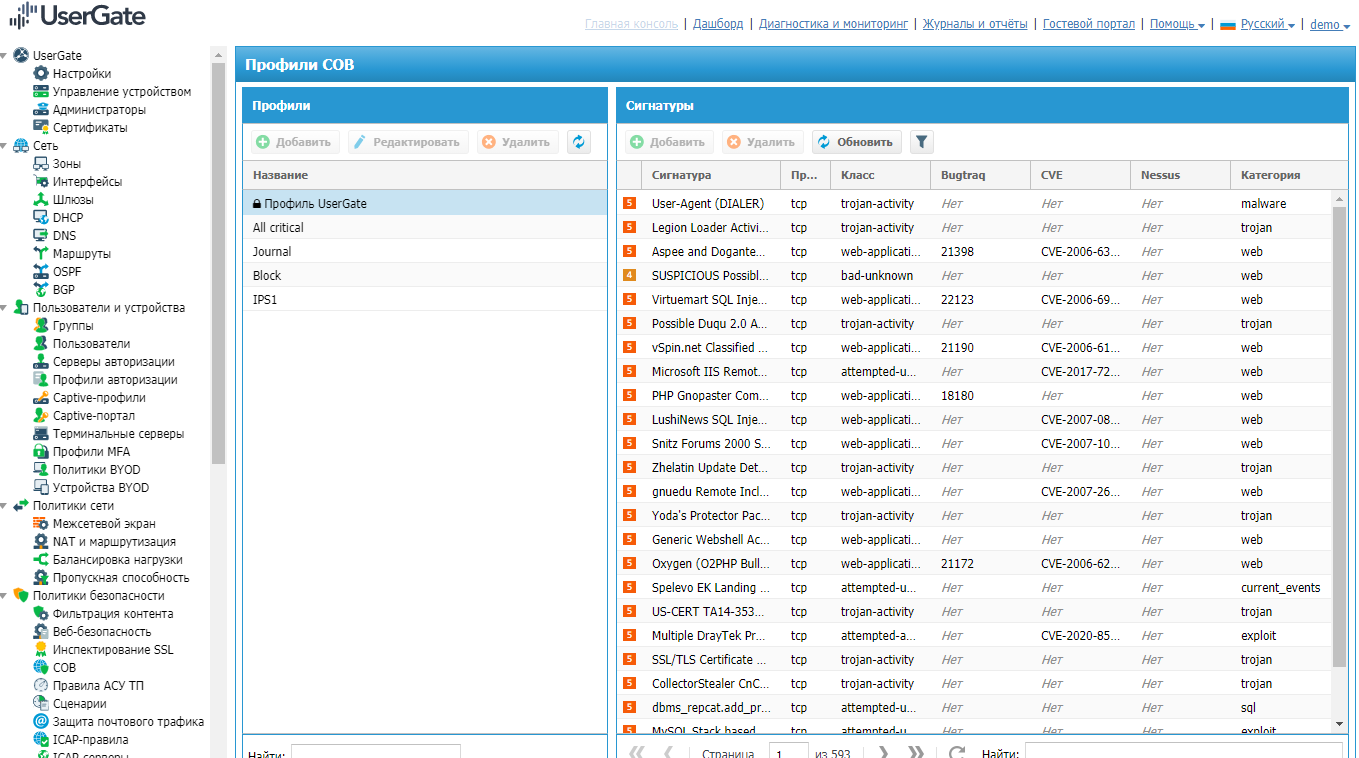Open Firewall (Межсетевой экран) in sidebar
The width and height of the screenshot is (1359, 758).
point(104,524)
